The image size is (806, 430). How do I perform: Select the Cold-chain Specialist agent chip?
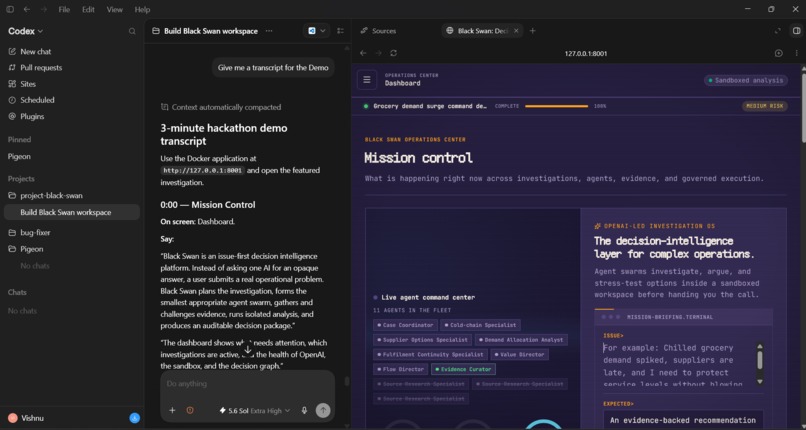(x=481, y=325)
